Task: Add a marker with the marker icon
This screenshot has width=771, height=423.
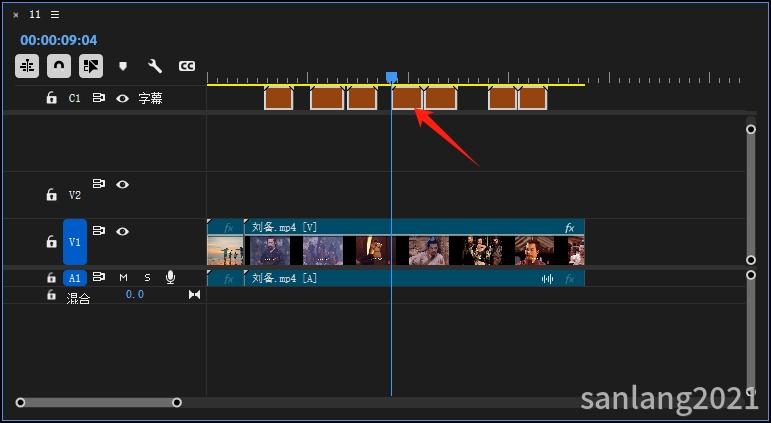Action: tap(123, 66)
